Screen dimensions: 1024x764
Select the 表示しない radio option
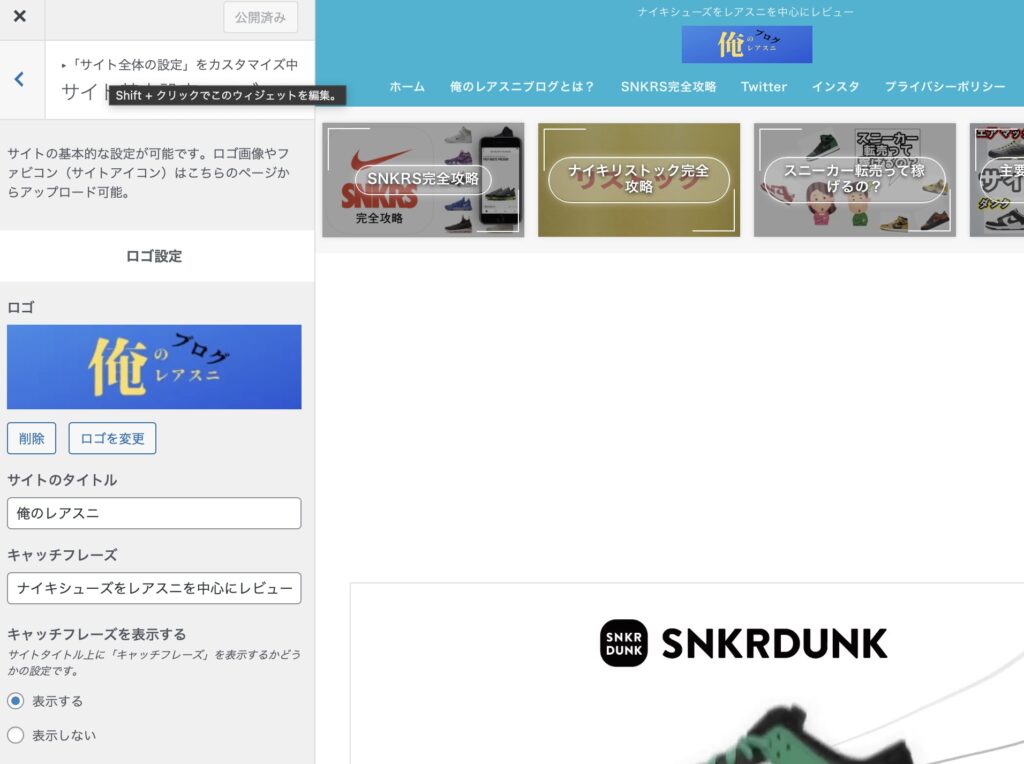pos(16,735)
